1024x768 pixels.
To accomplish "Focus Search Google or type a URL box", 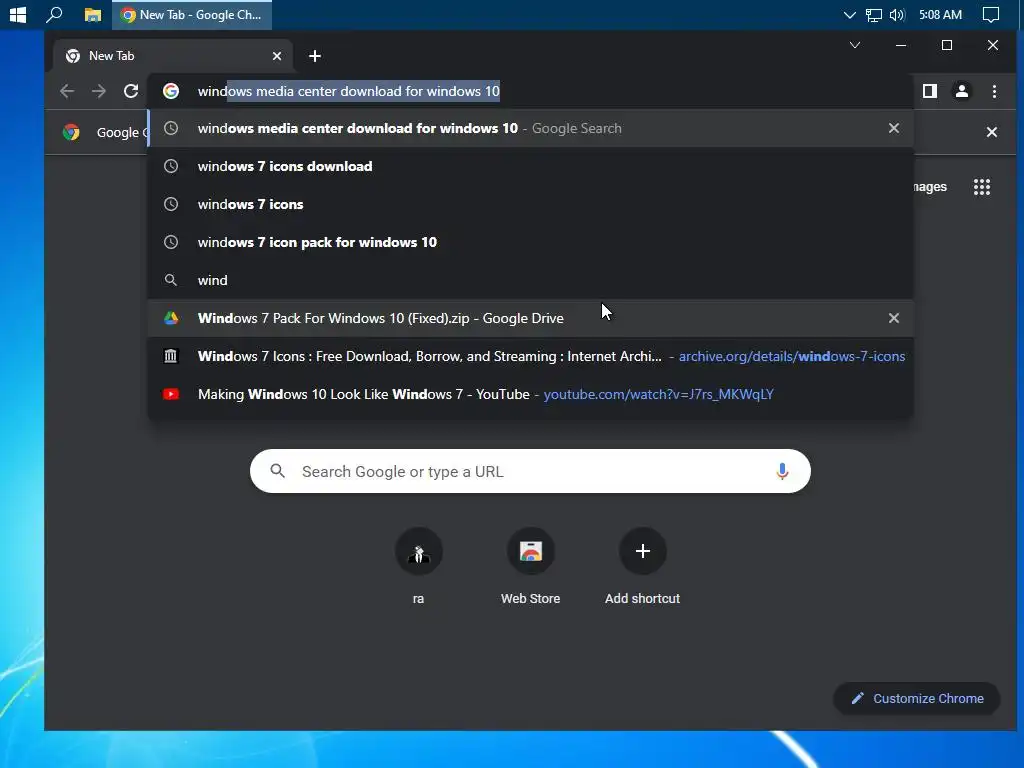I will click(x=530, y=471).
